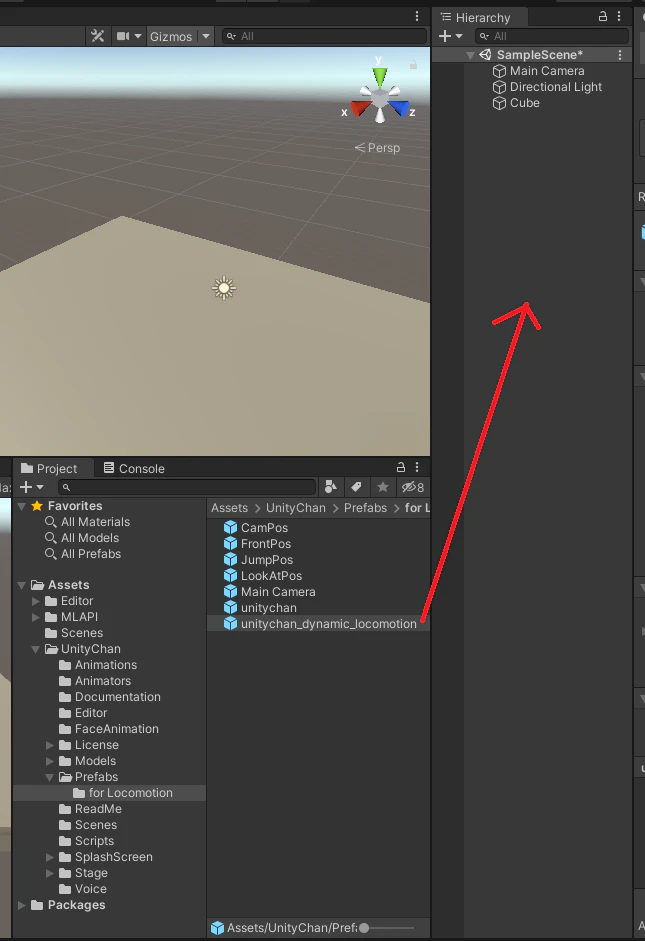Adjust the asset icon size slider
645x941 pixels.
(387, 928)
